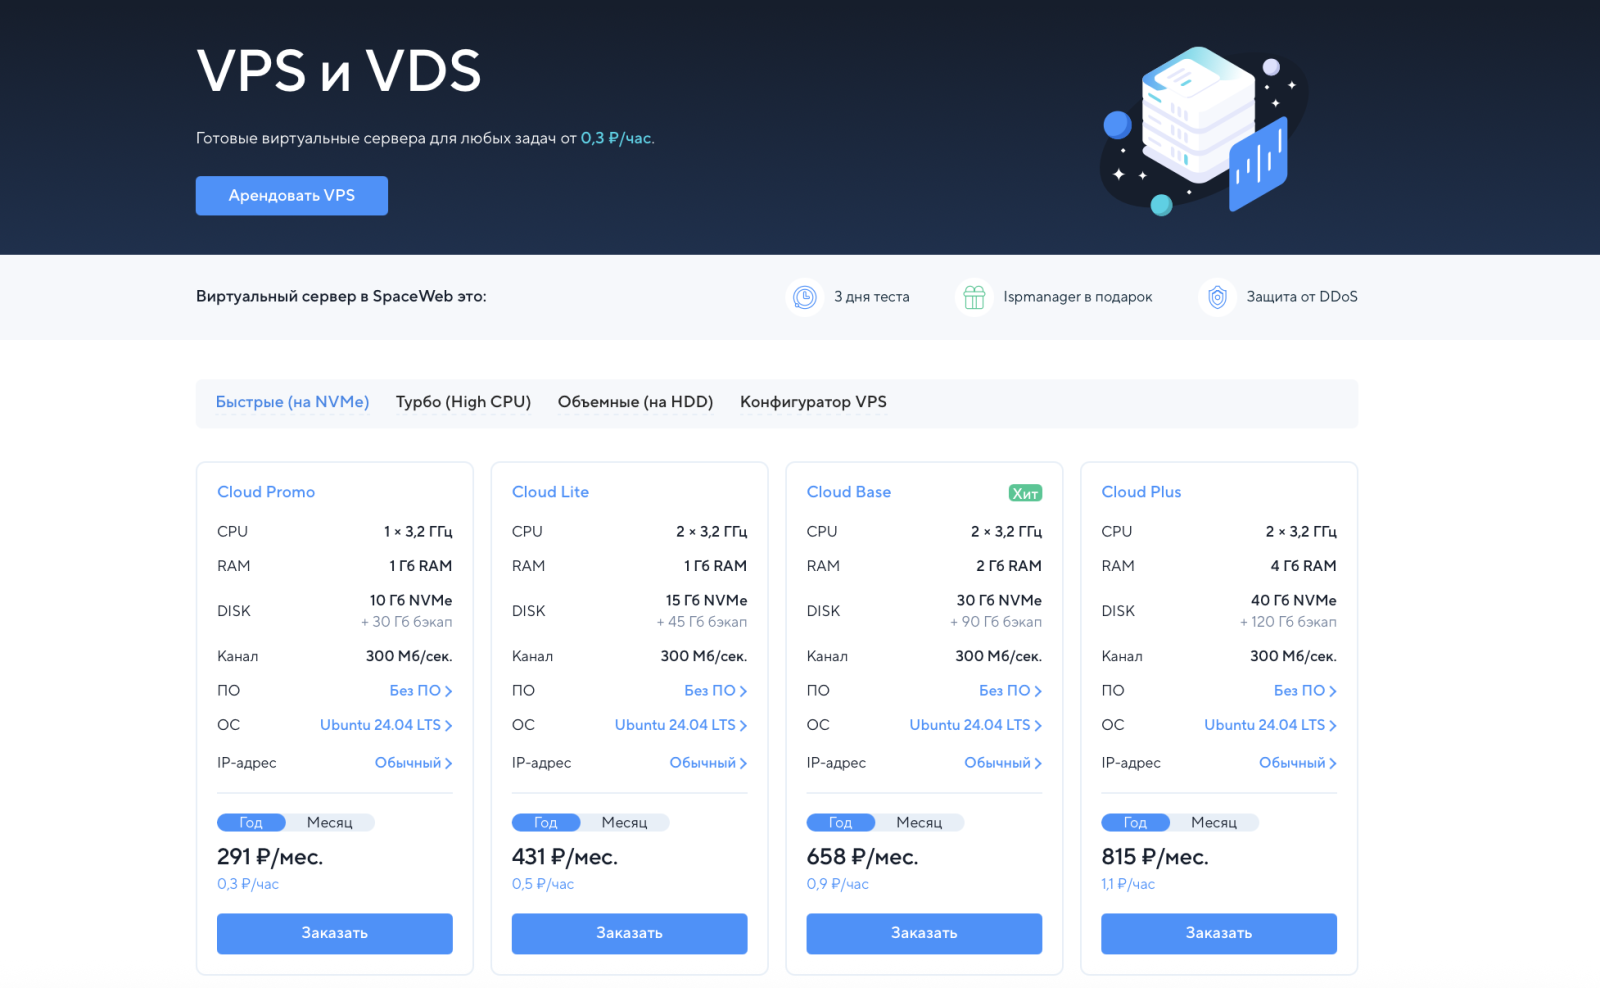This screenshot has width=1600, height=988.
Task: Click the chevron next to Cloud Promo's Ubuntu 24.04 LTS
Action: tap(448, 726)
